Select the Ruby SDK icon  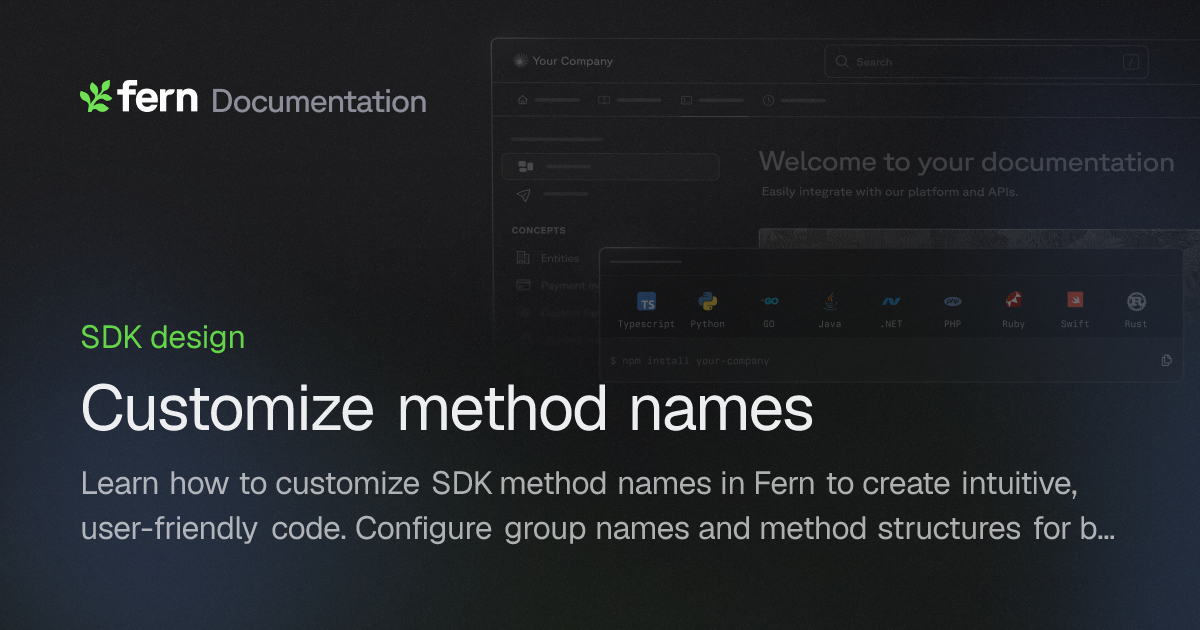(1013, 301)
